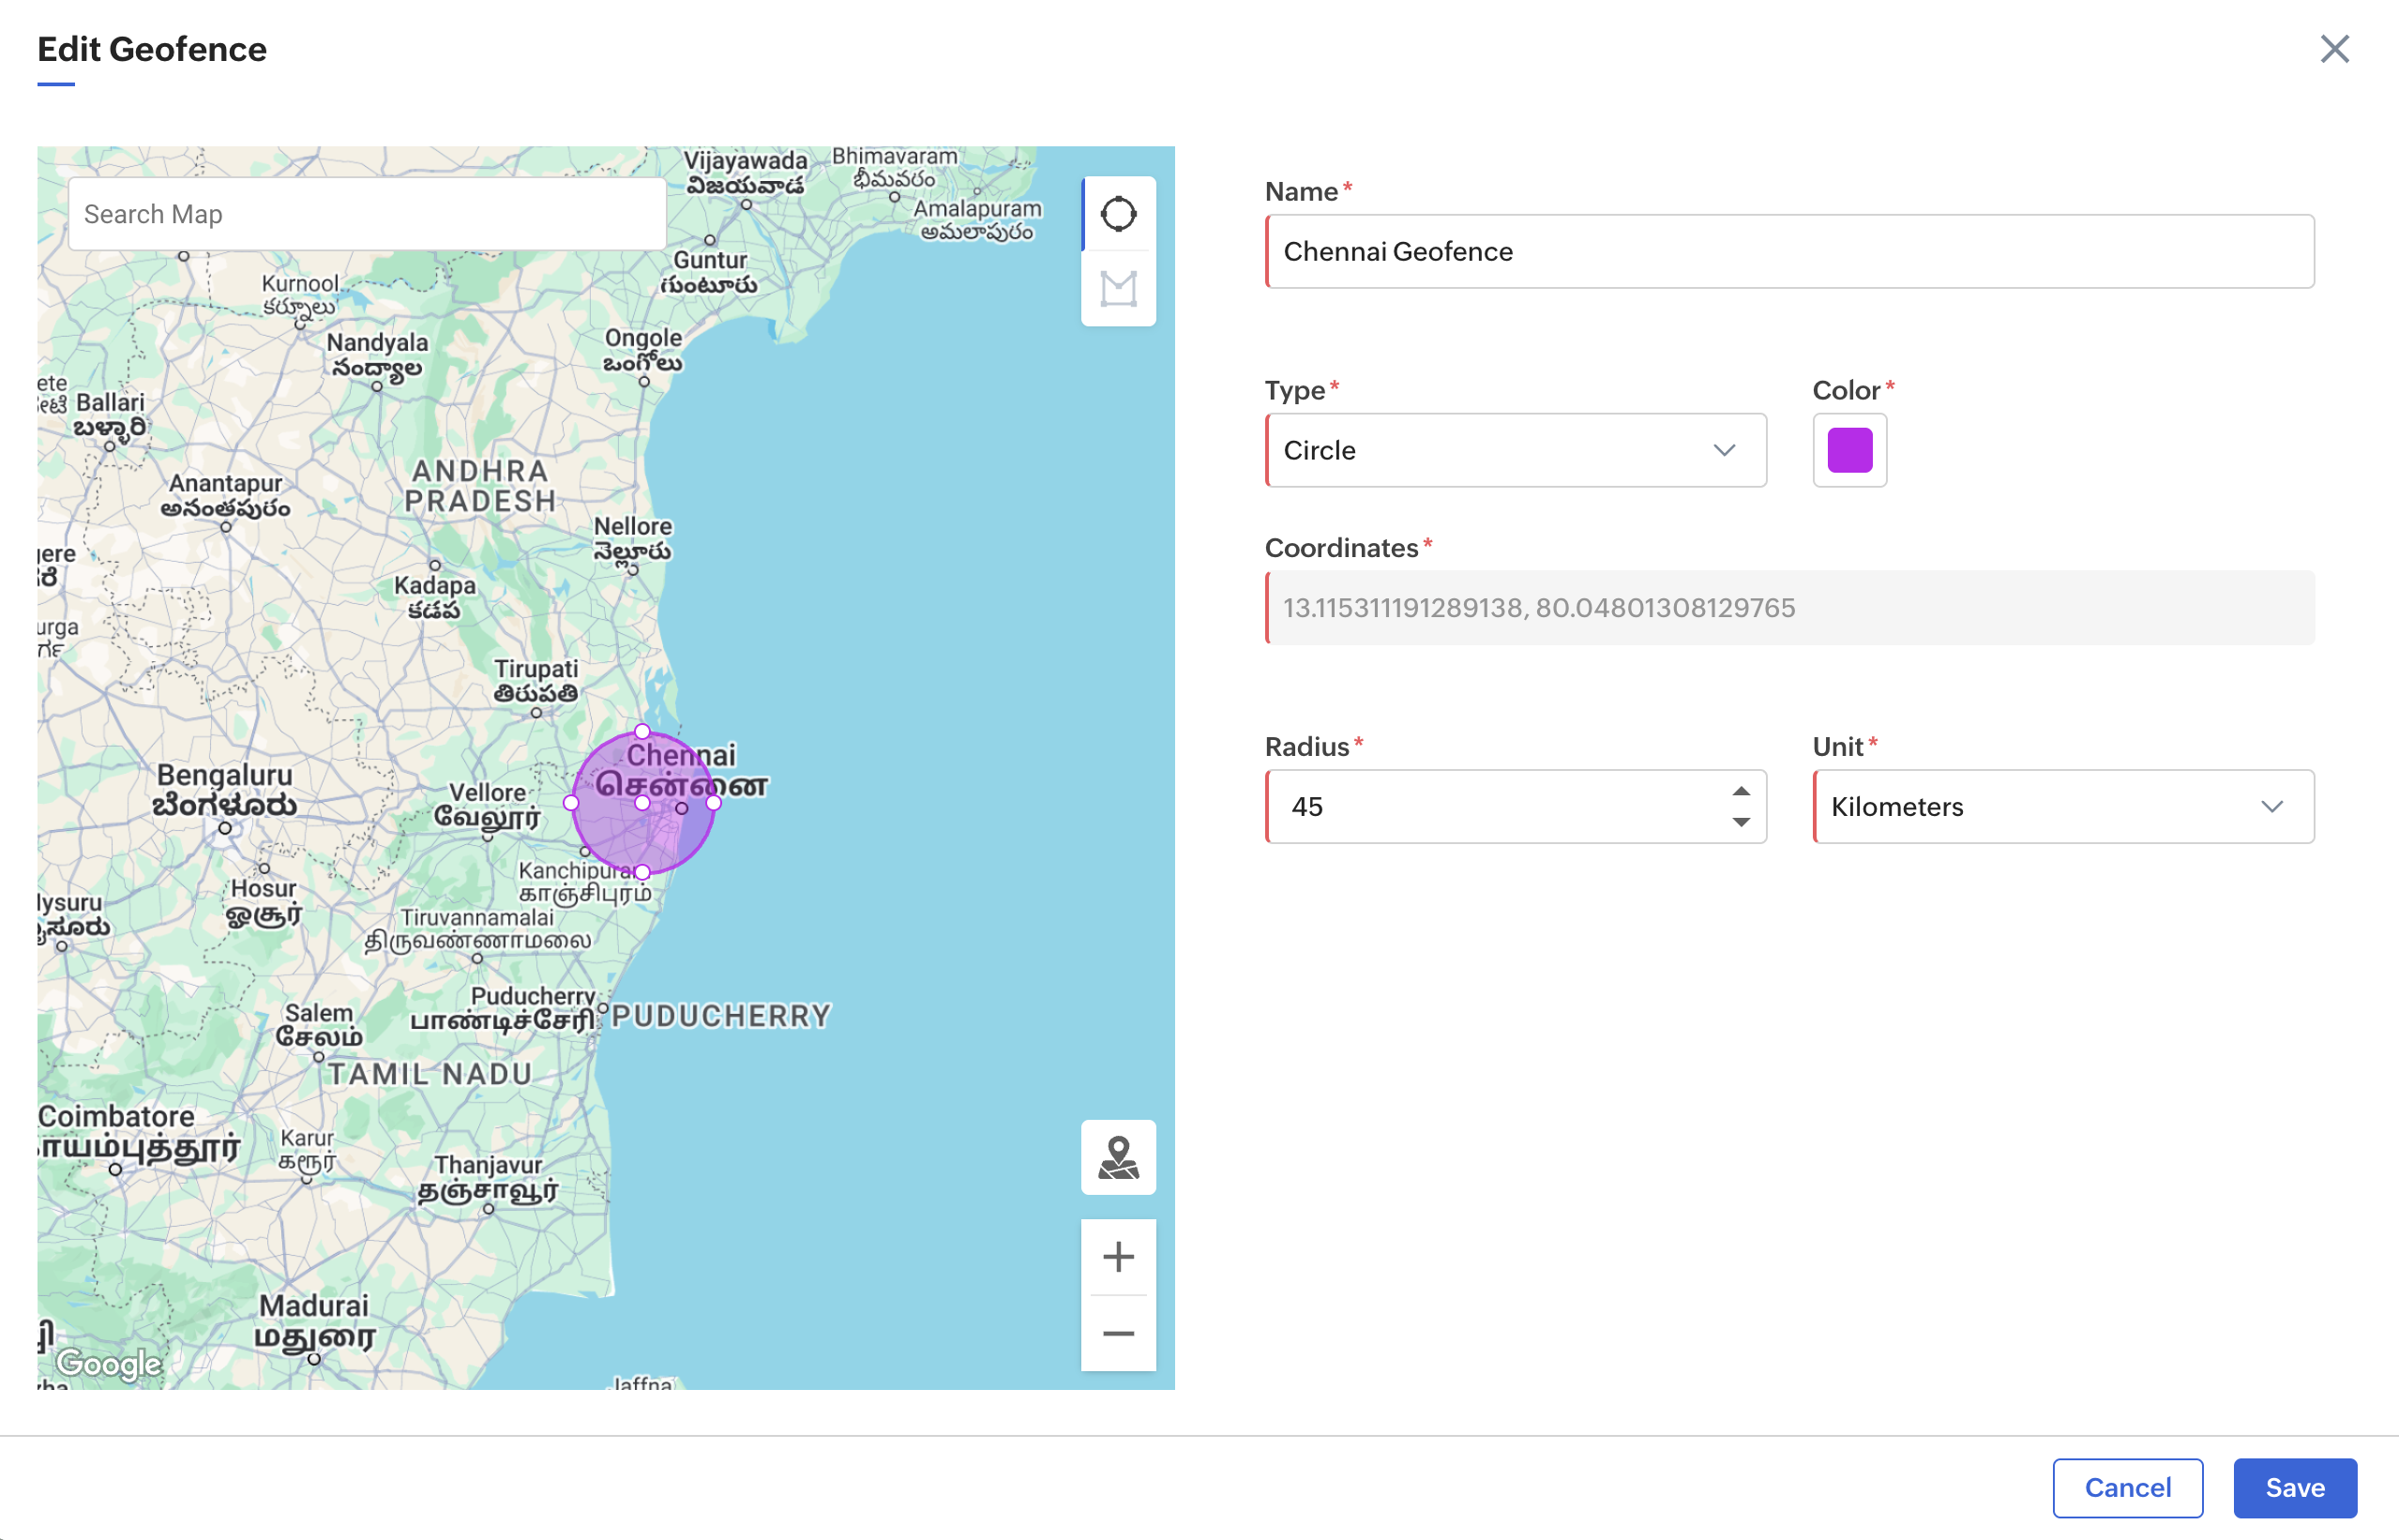2399x1540 pixels.
Task: Open the purple Color swatch picker
Action: point(1849,450)
